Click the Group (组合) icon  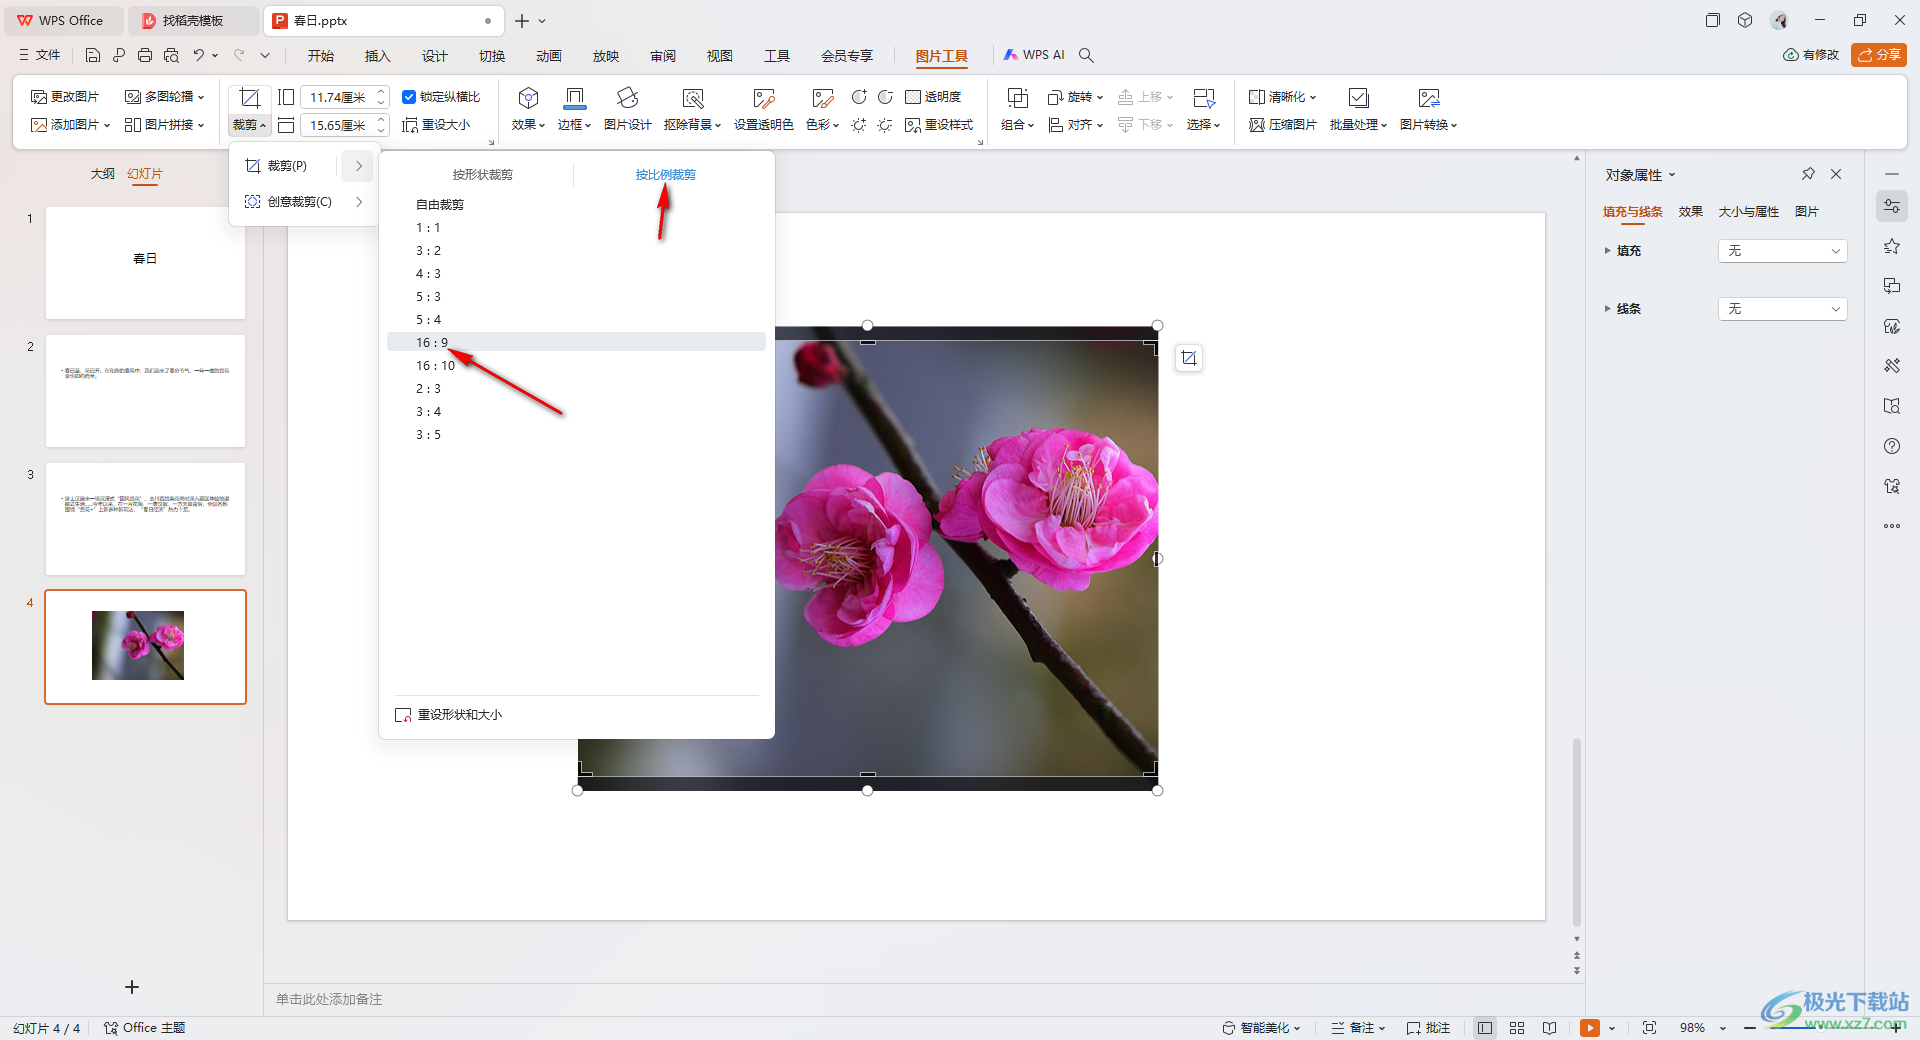point(1017,97)
